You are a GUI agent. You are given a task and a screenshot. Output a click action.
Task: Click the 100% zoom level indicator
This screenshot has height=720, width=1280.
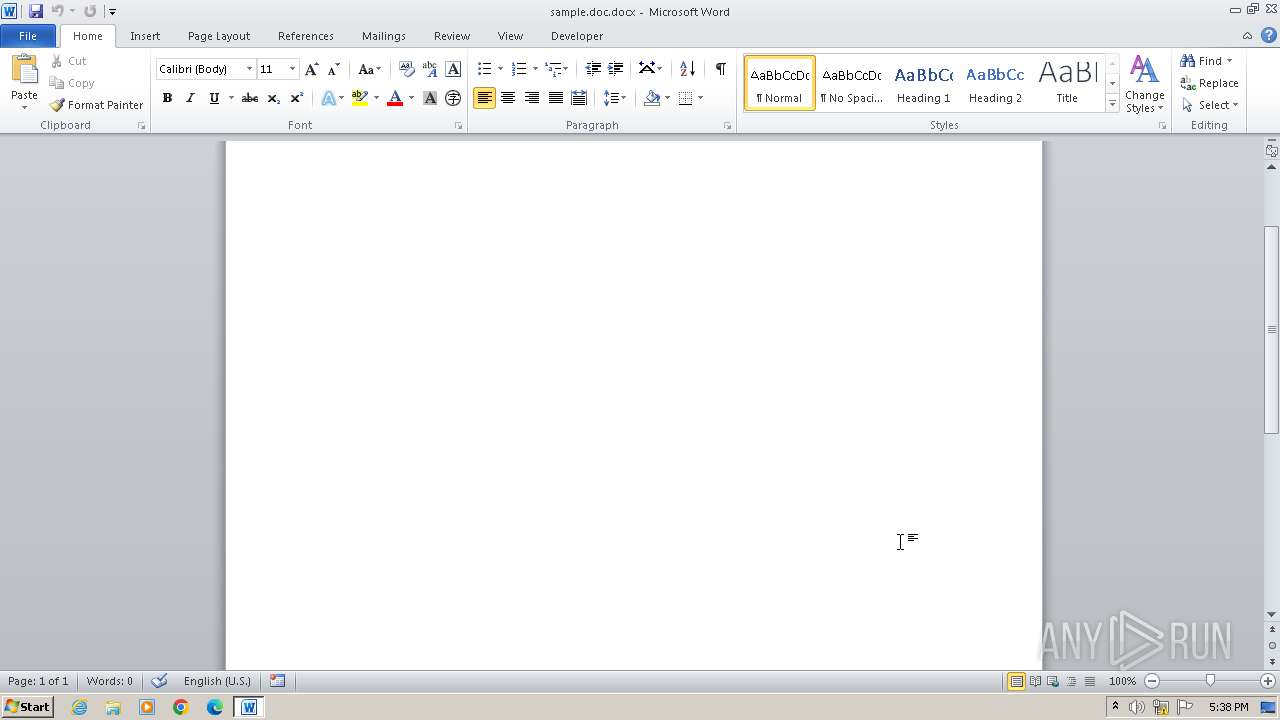pos(1123,681)
